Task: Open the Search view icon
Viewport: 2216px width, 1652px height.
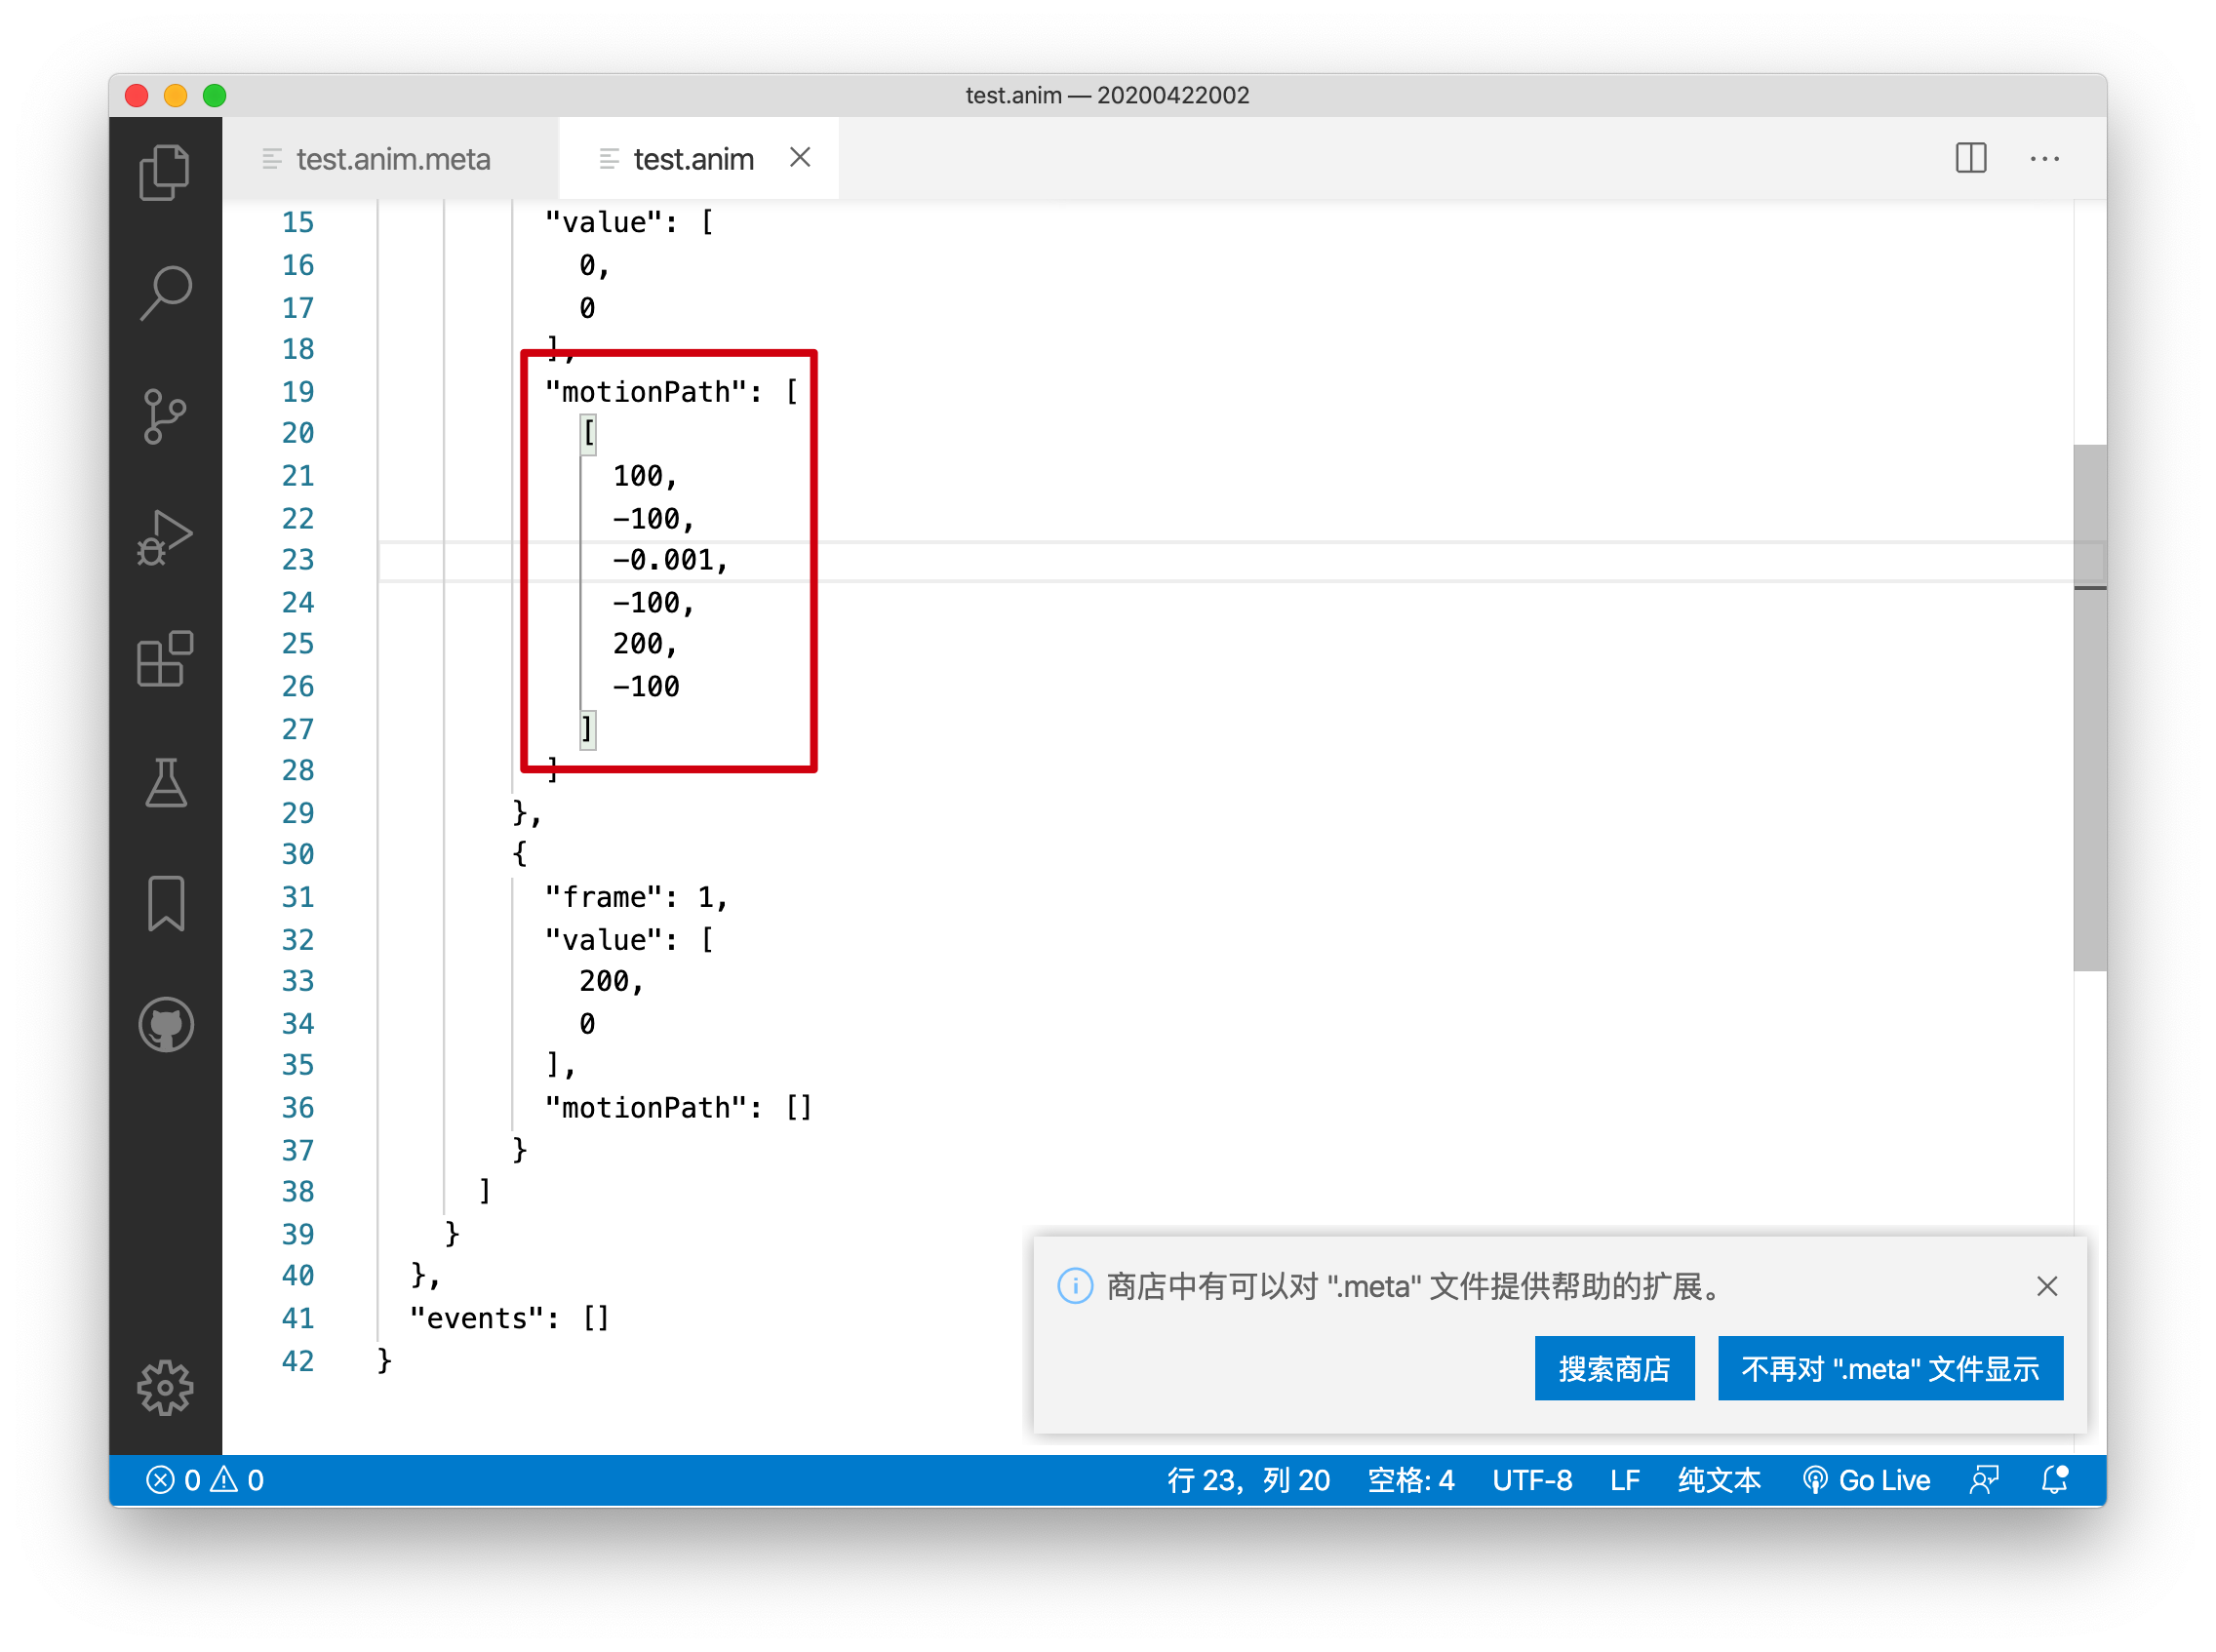Action: coord(165,293)
